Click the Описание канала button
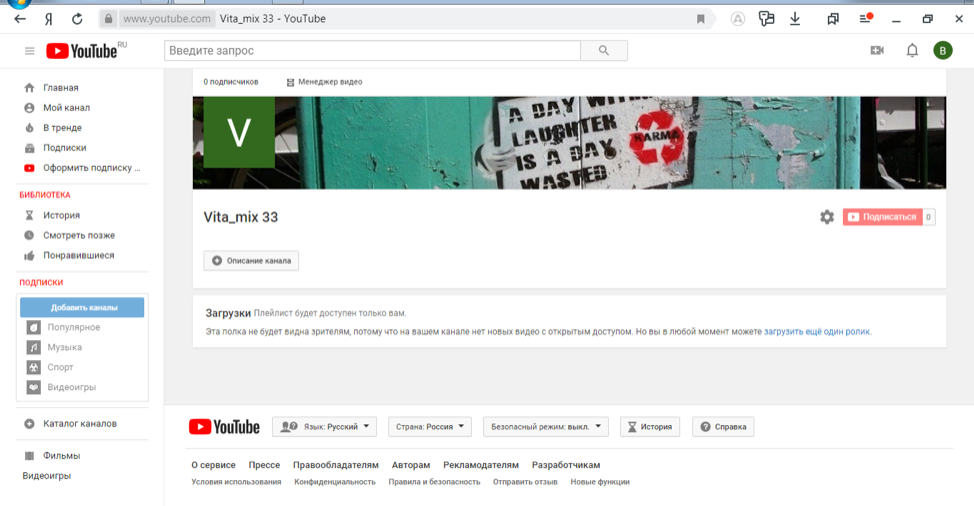The width and height of the screenshot is (974, 506). pos(251,261)
